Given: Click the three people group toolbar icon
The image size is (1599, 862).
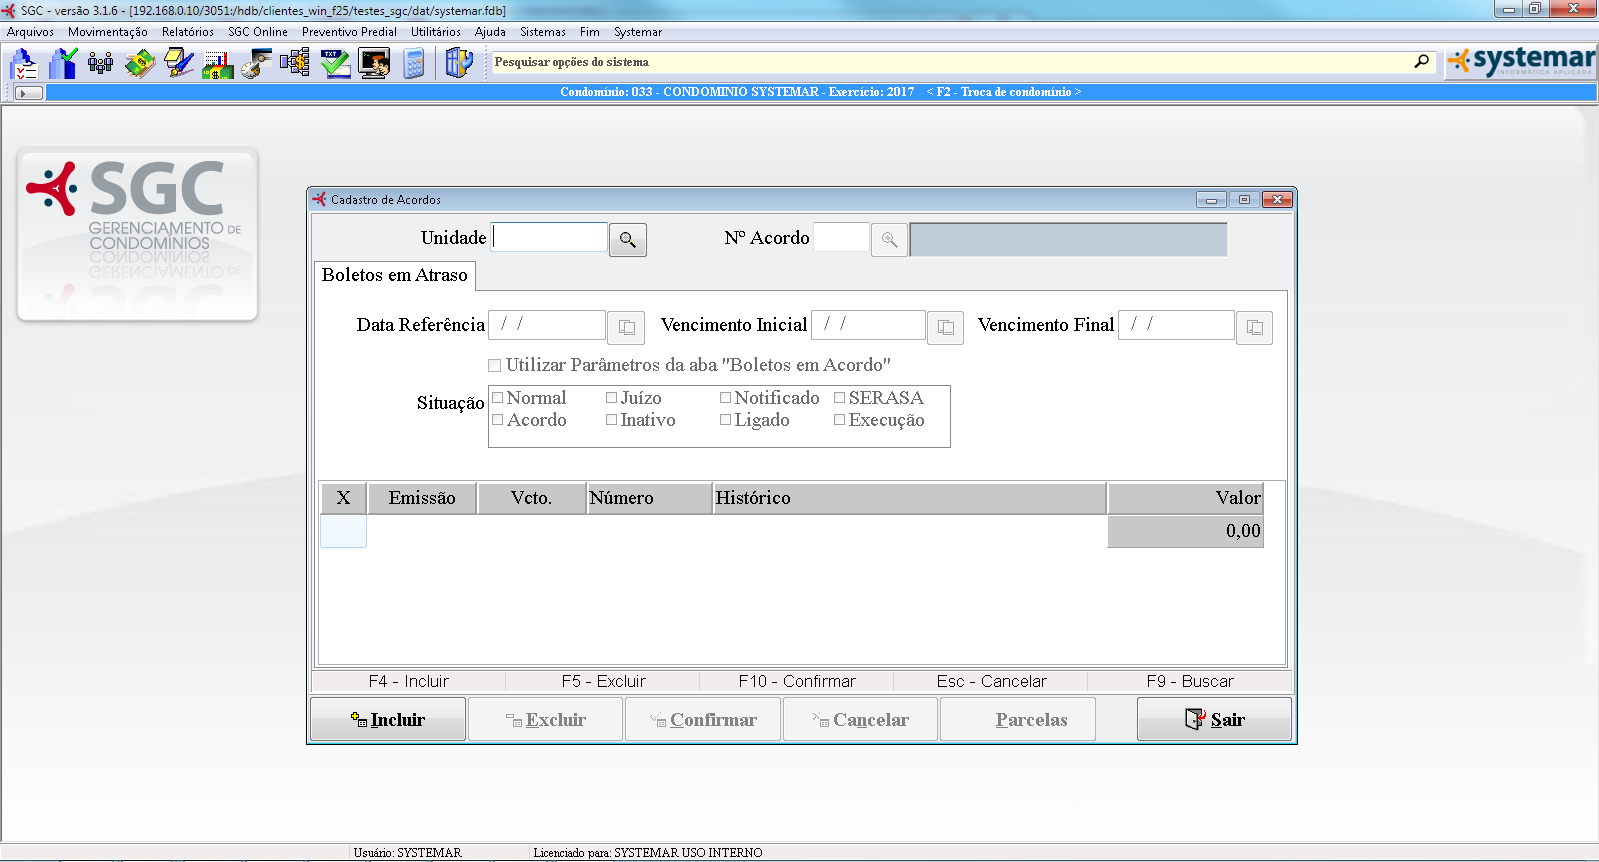Looking at the screenshot, I should [x=100, y=64].
